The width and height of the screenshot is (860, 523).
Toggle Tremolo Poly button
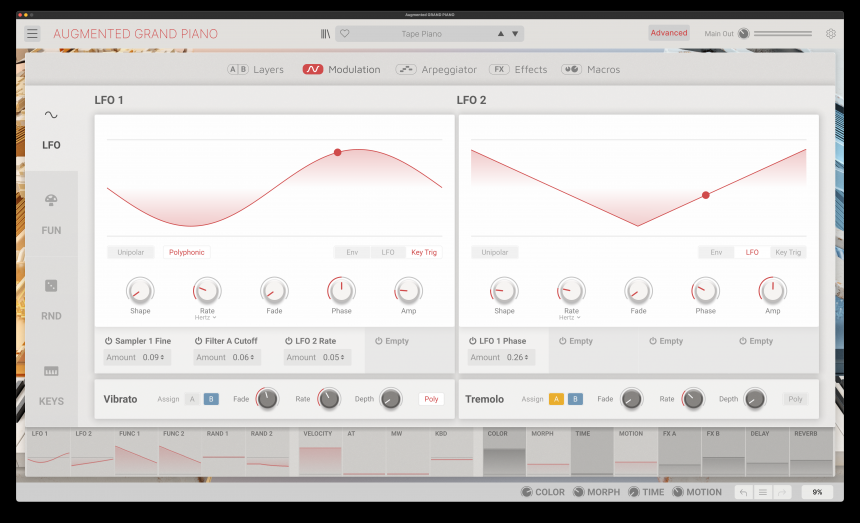point(795,399)
